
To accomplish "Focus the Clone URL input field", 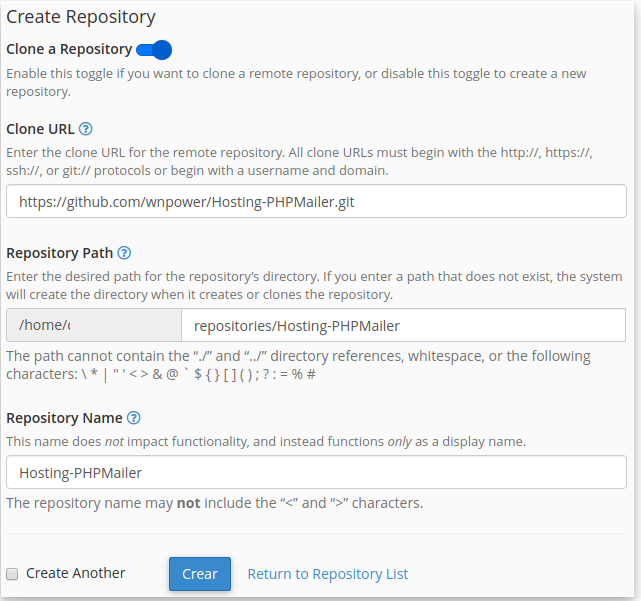I will (316, 201).
